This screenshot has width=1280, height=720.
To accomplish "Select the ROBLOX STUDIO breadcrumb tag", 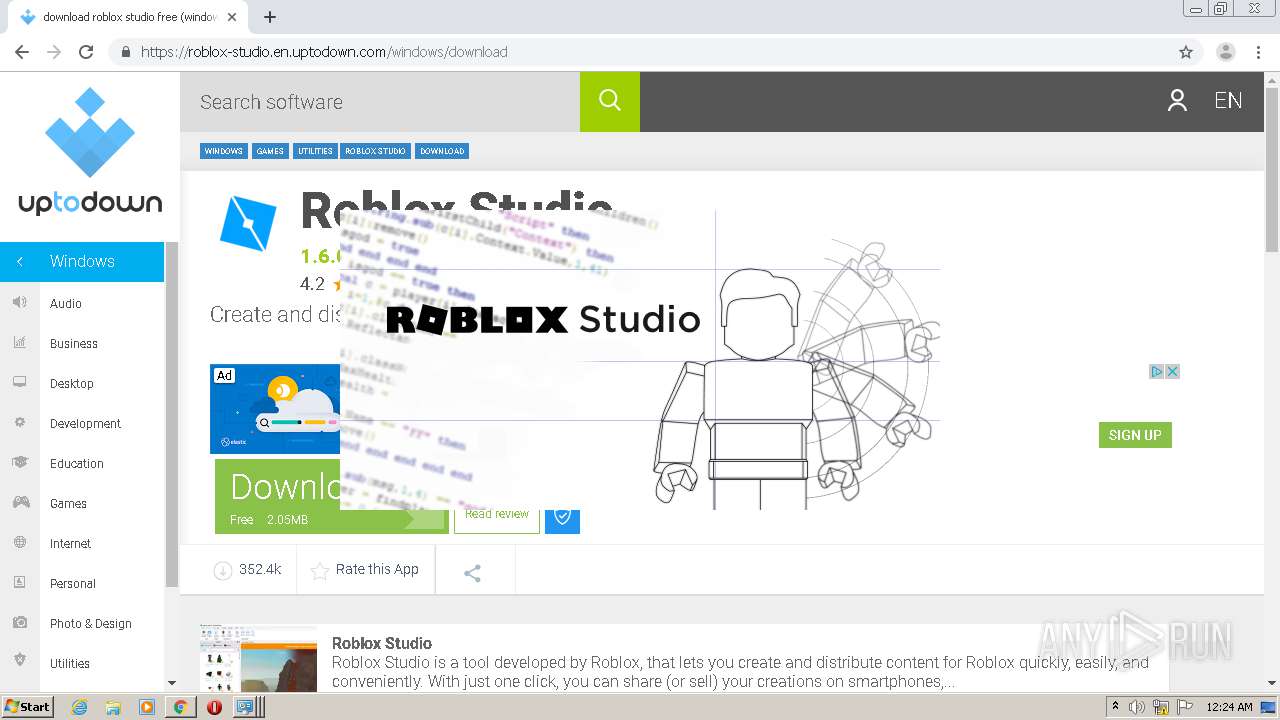I will point(375,151).
